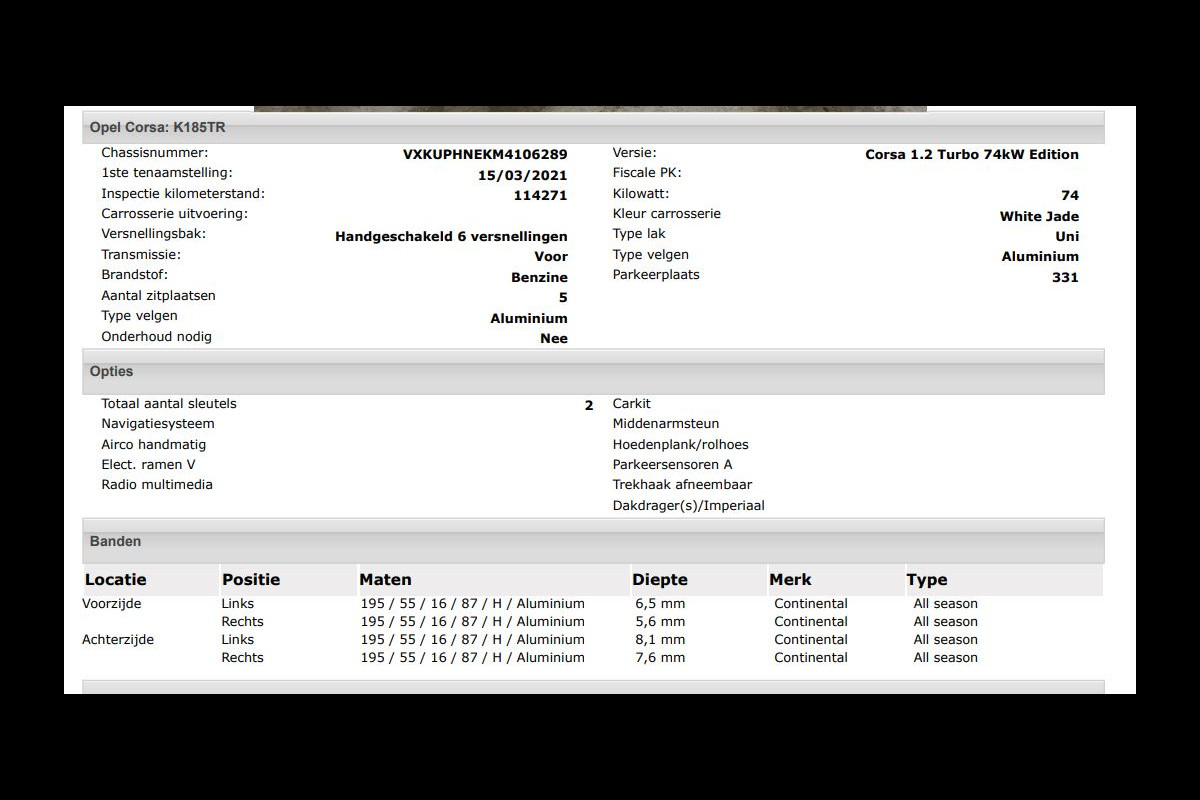Image resolution: width=1200 pixels, height=800 pixels.
Task: Select the chassis number VXKUPHNEKM4106289
Action: (x=484, y=155)
